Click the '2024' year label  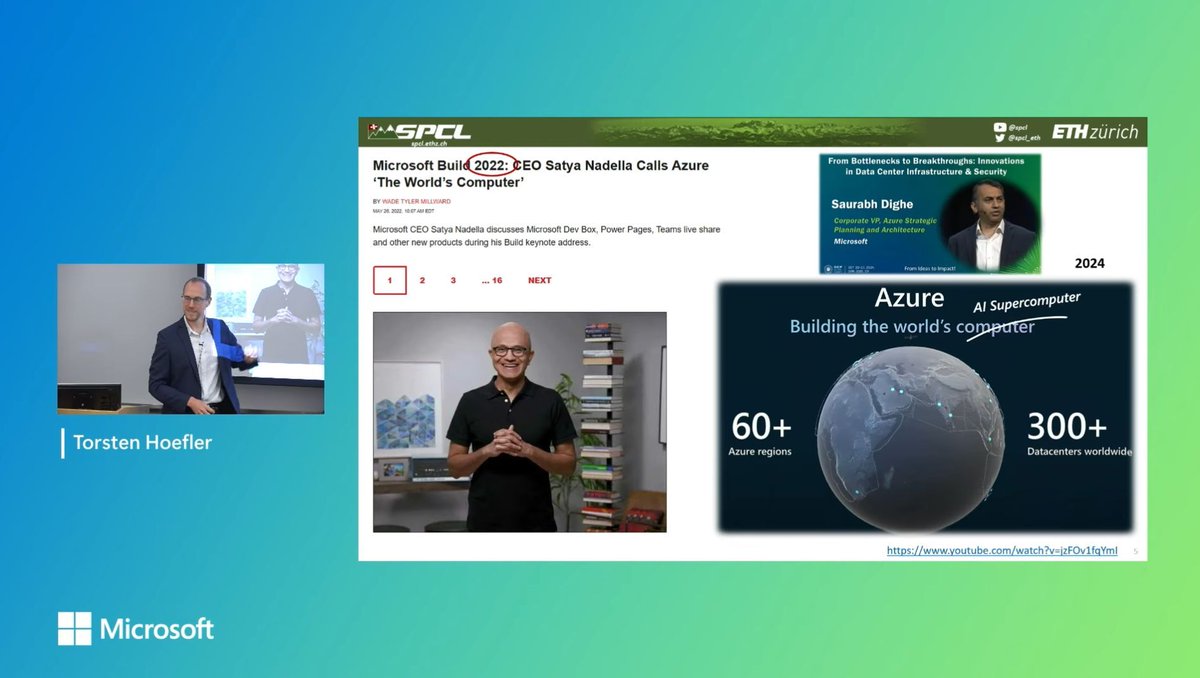tap(1090, 264)
